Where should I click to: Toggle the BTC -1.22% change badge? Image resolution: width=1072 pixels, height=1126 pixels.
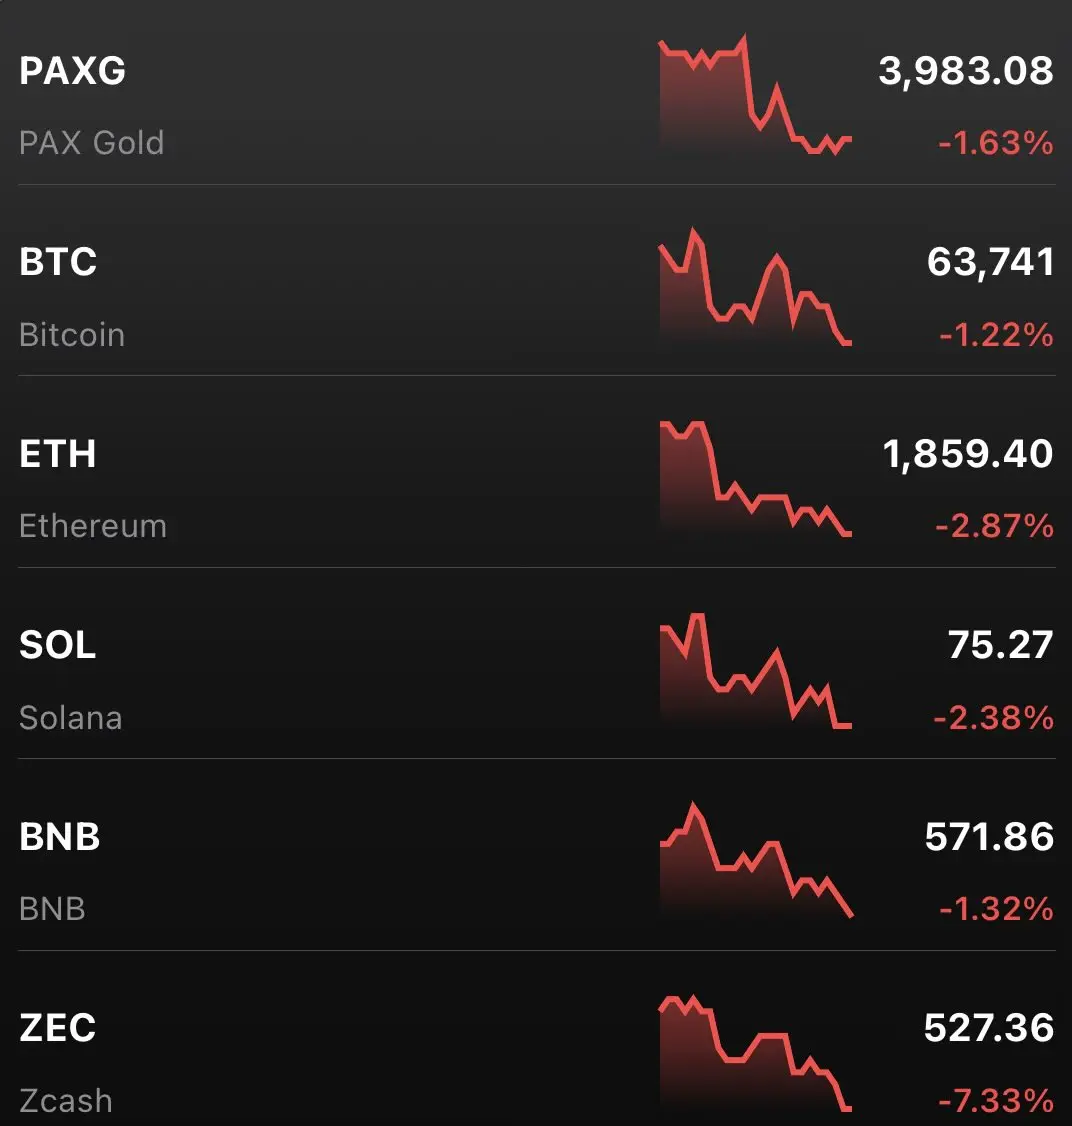tap(997, 335)
